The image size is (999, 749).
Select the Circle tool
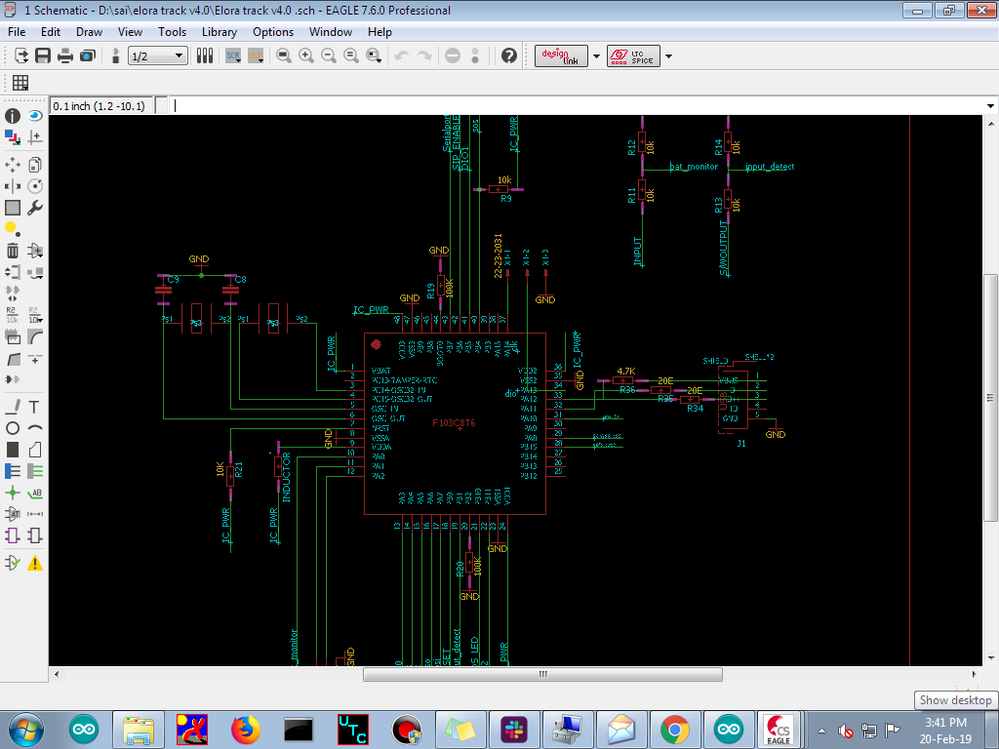[12, 428]
